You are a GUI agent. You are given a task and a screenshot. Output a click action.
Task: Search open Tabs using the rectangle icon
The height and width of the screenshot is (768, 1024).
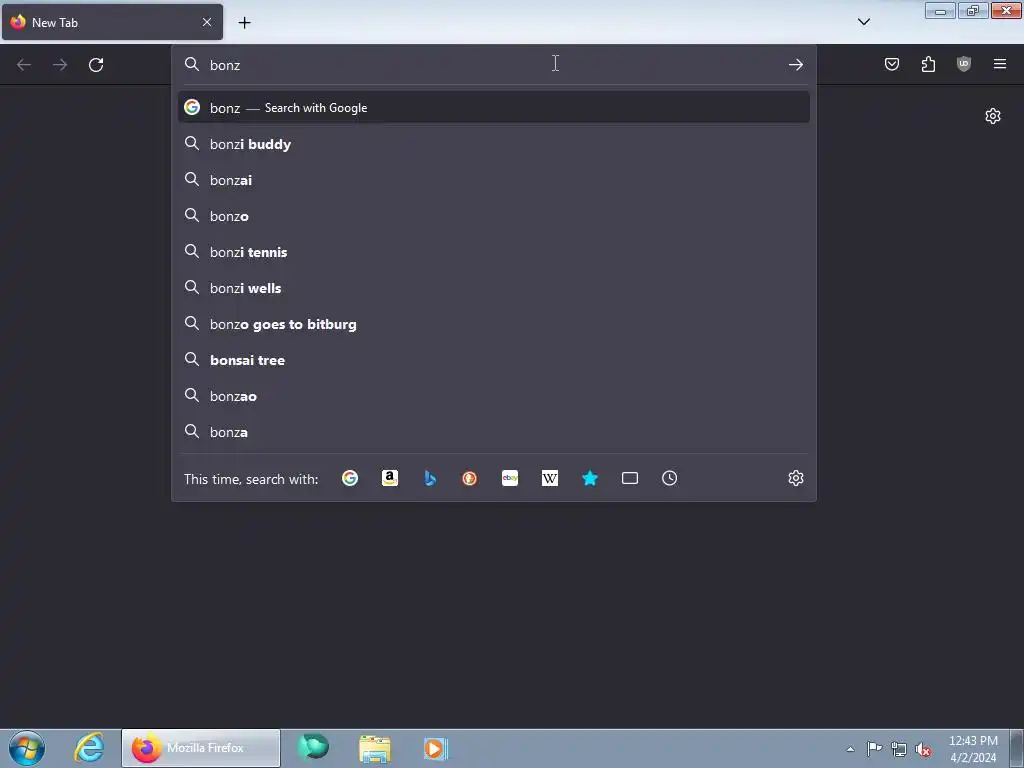(630, 478)
